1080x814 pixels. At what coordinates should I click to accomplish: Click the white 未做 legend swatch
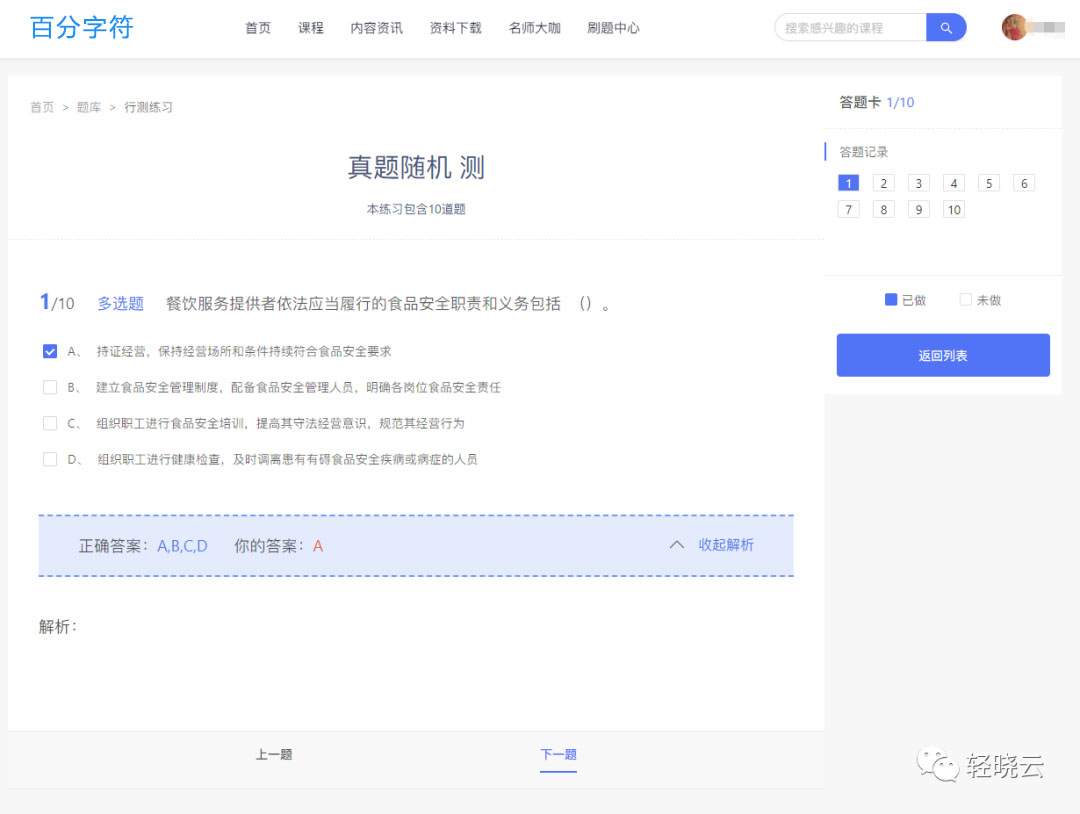[x=966, y=300]
